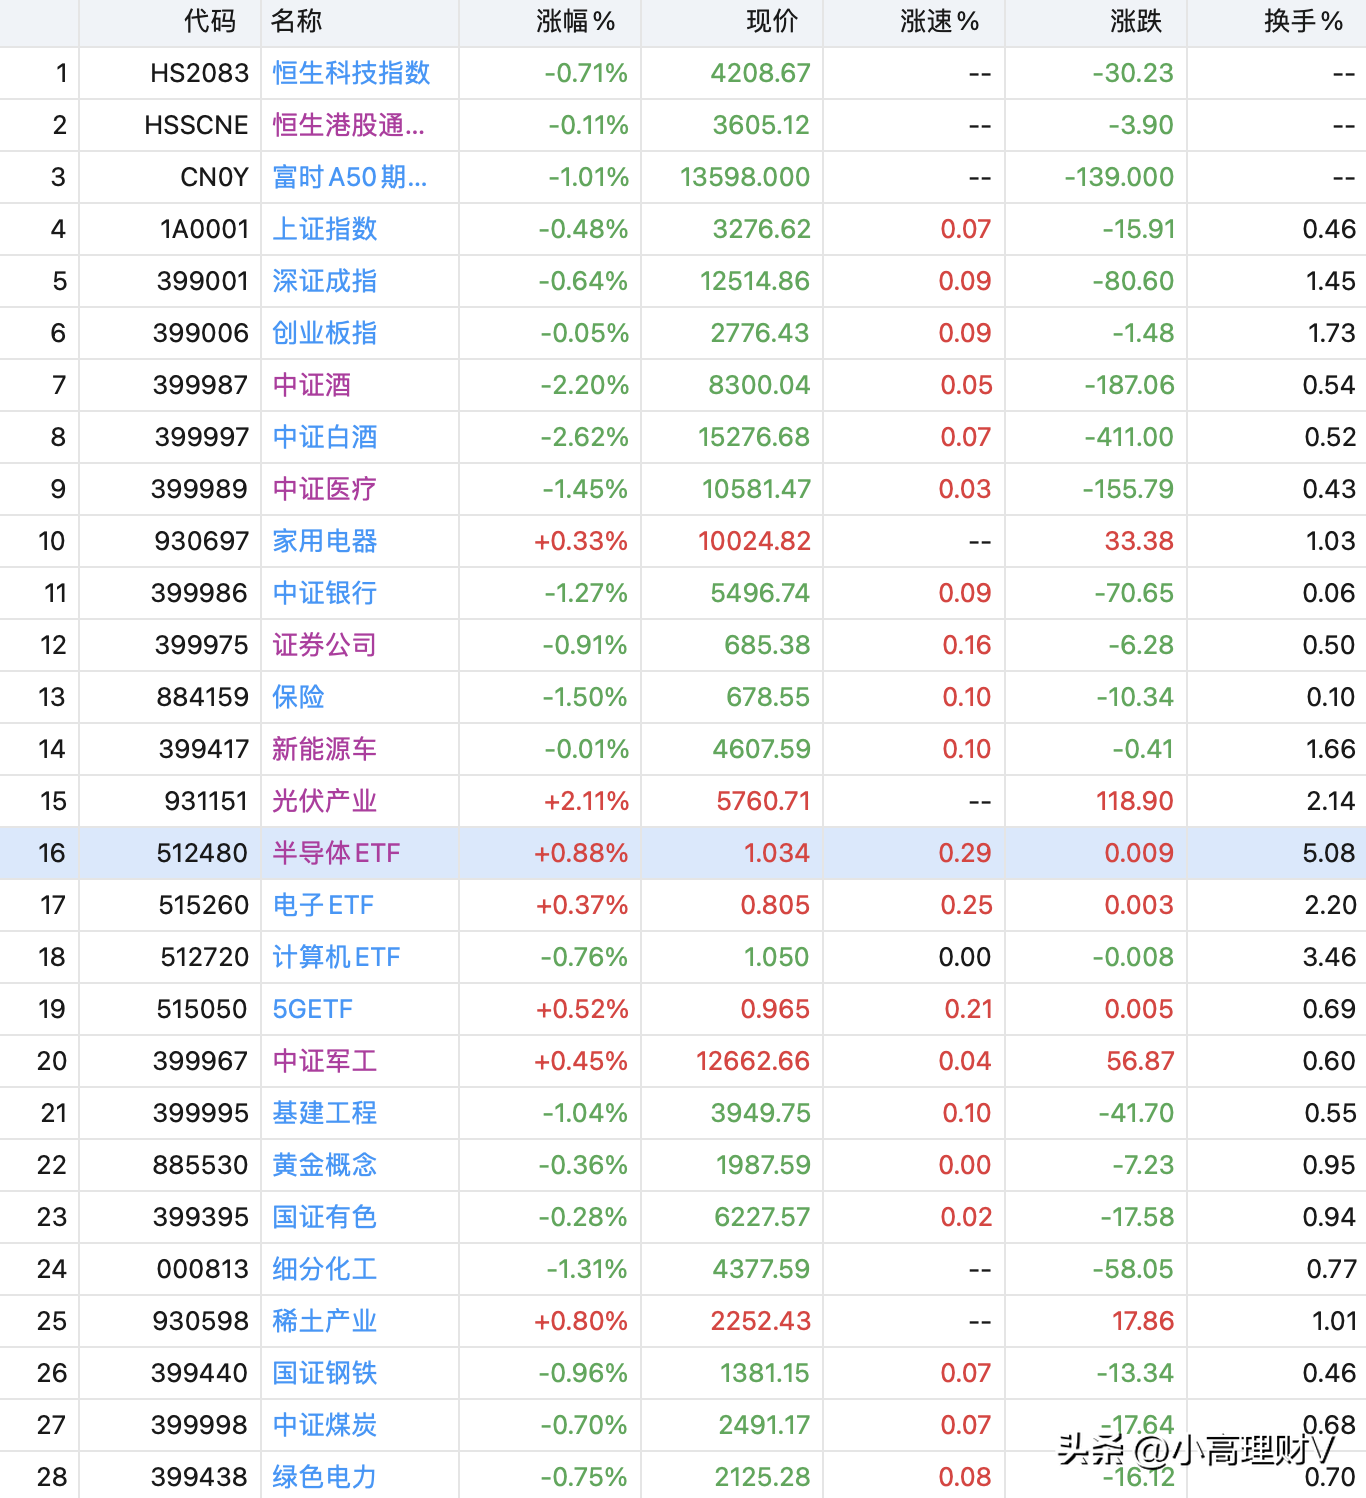This screenshot has width=1366, height=1498.
Task: Sort by the 代码 column header
Action: coord(210,21)
